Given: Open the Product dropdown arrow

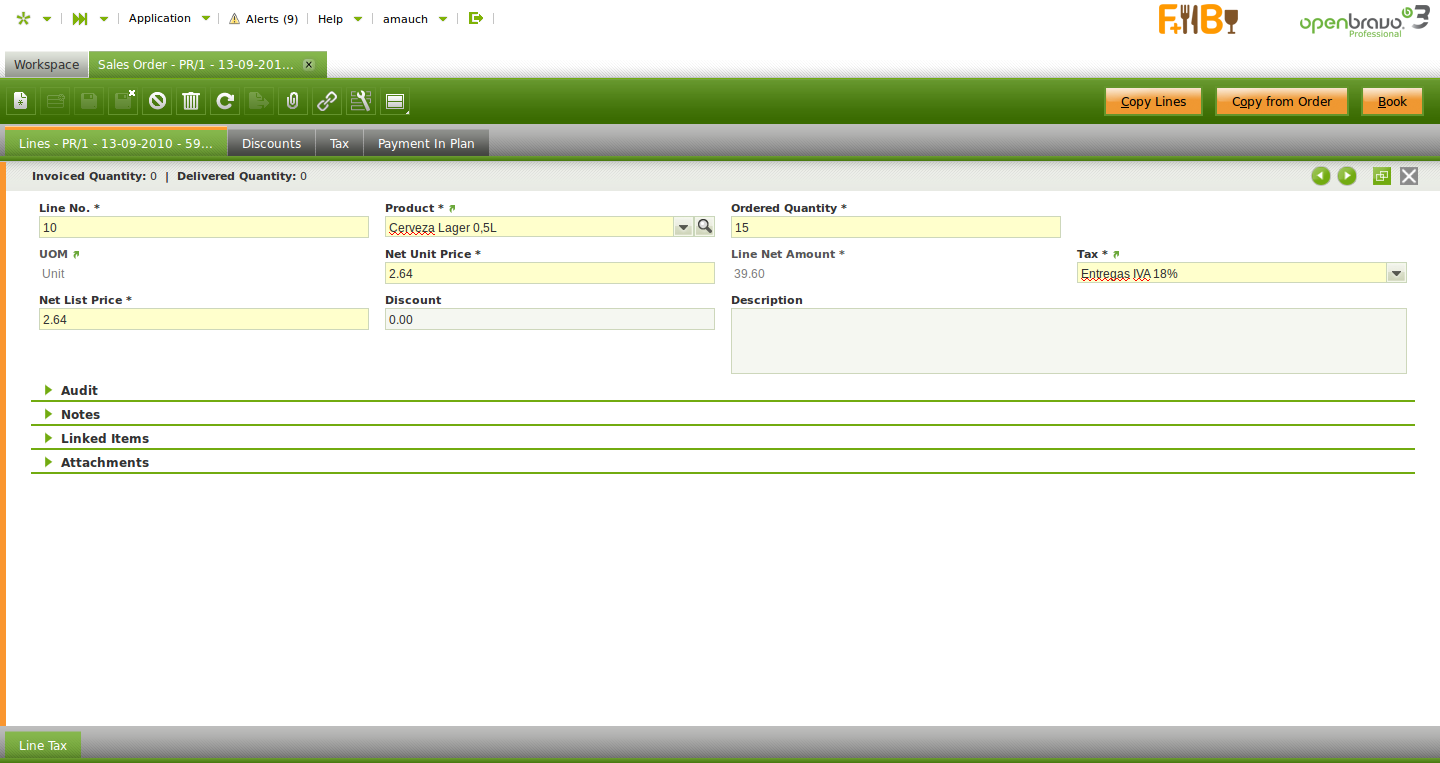Looking at the screenshot, I should [x=683, y=227].
